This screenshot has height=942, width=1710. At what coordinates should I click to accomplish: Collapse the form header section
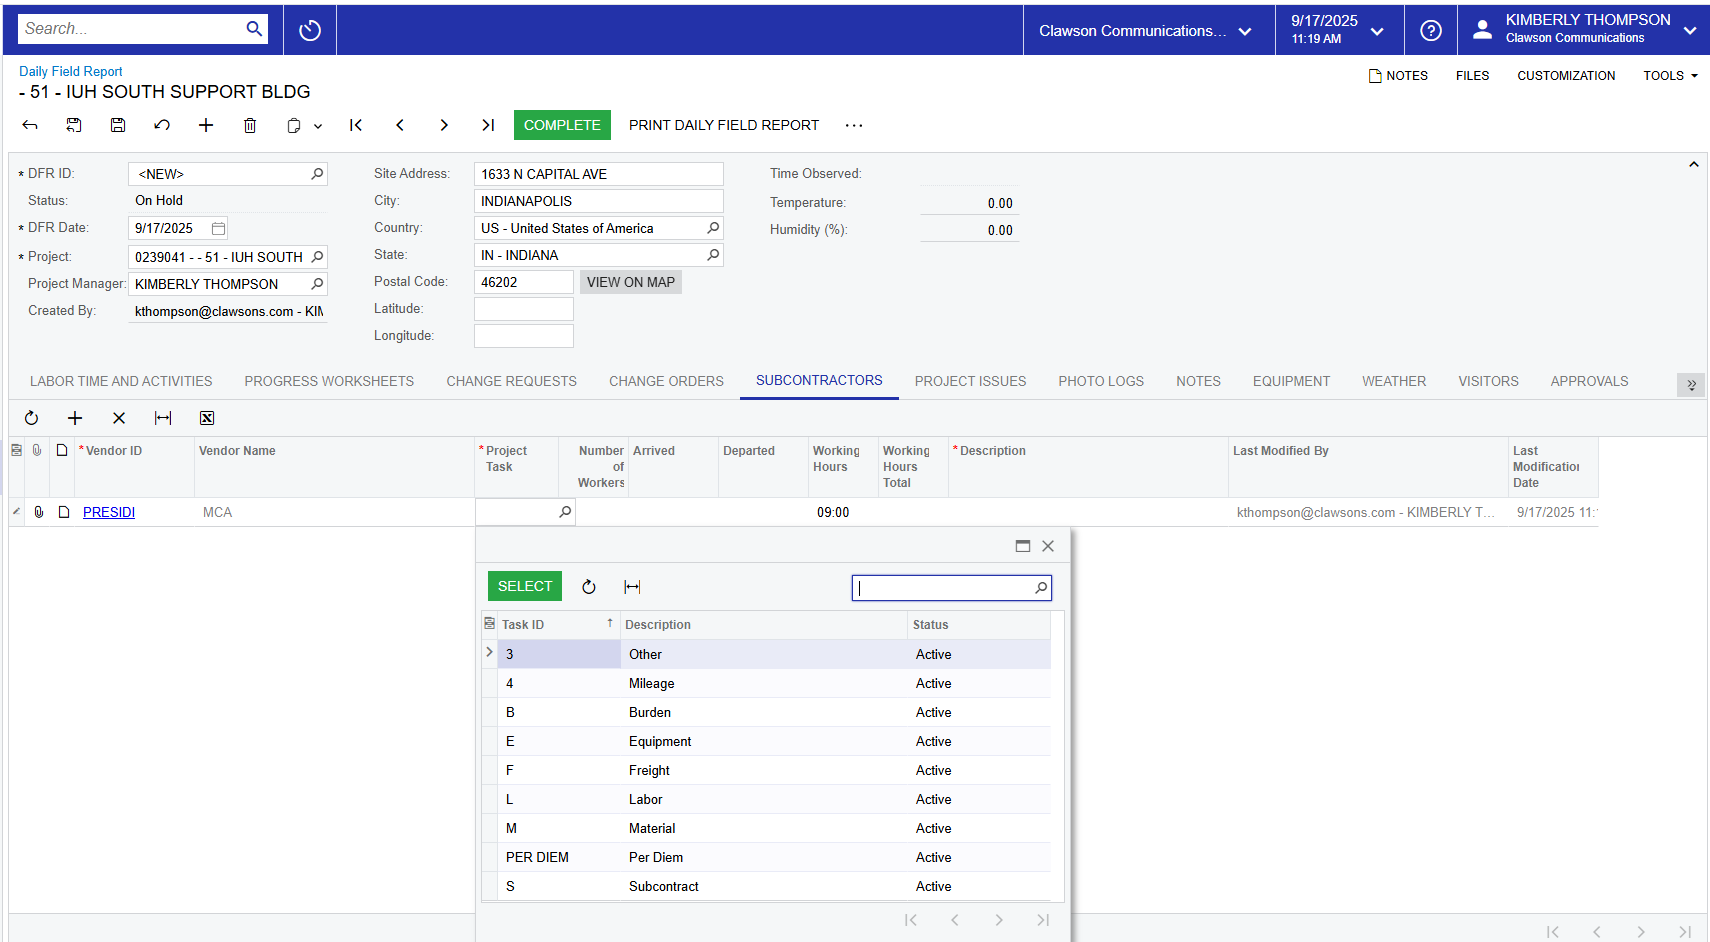(x=1693, y=165)
